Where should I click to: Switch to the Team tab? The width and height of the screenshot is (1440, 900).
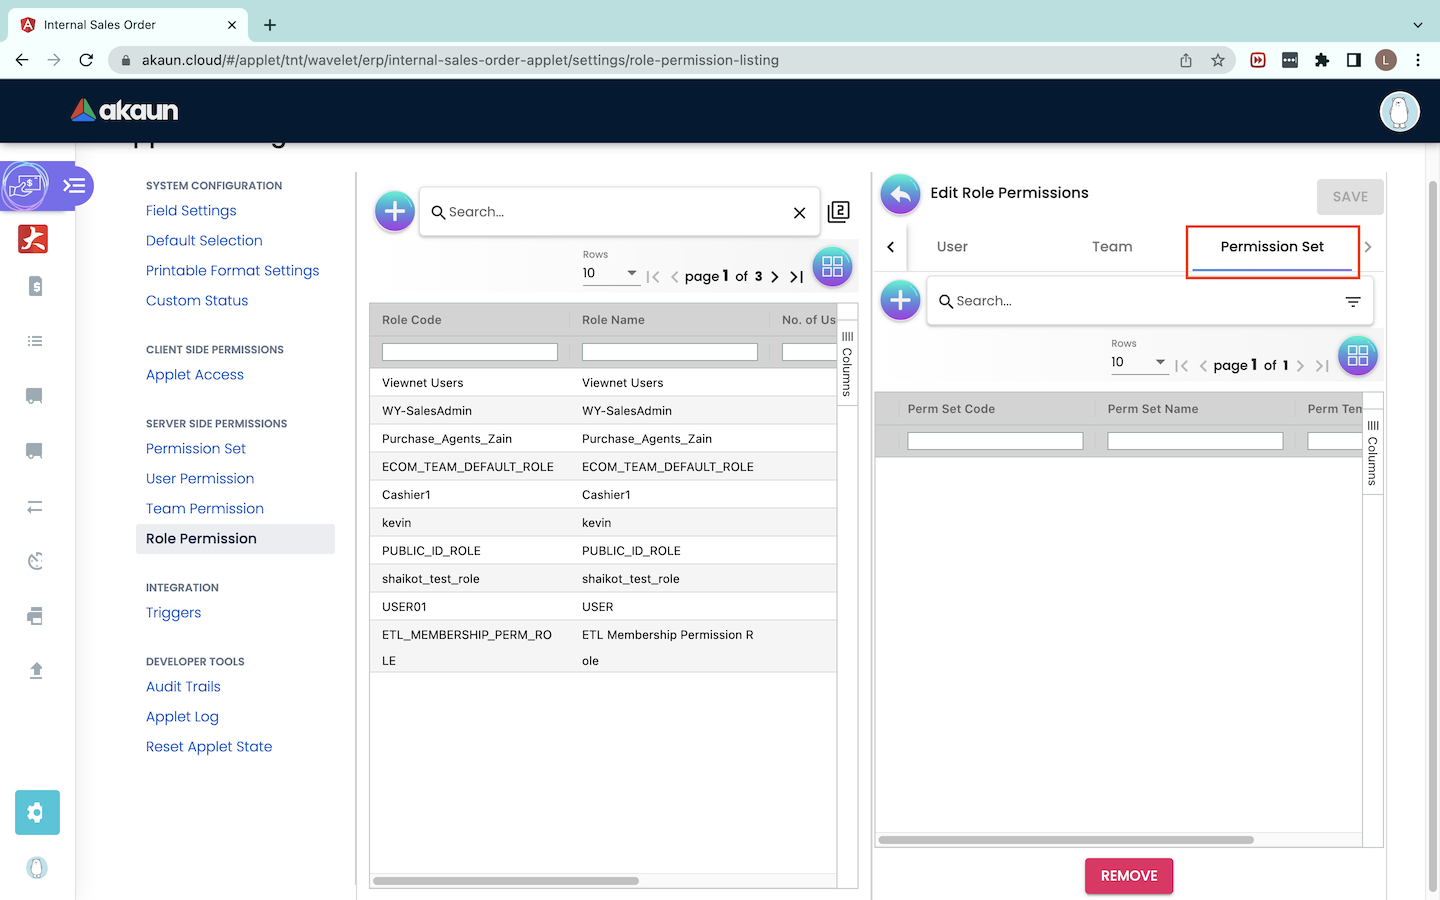[x=1112, y=247]
